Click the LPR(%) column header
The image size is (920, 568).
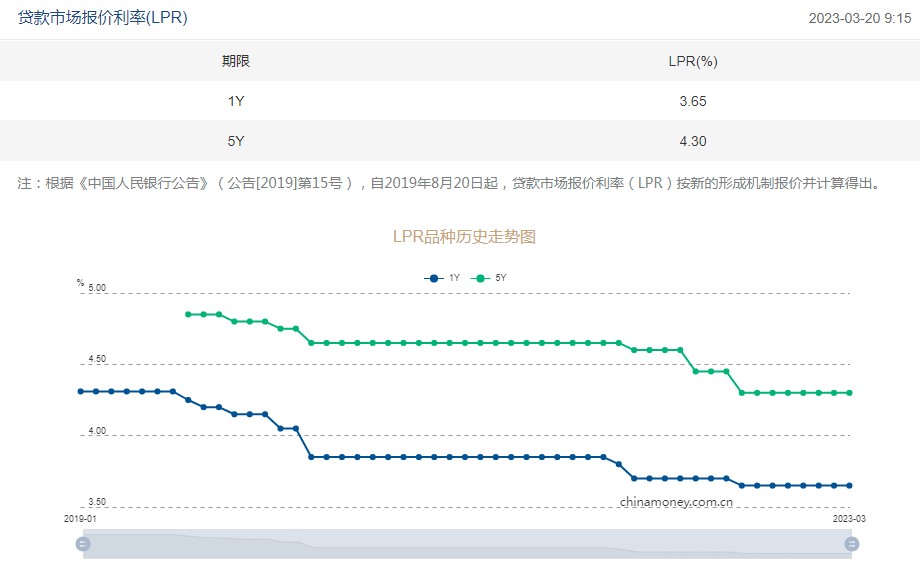pyautogui.click(x=693, y=61)
